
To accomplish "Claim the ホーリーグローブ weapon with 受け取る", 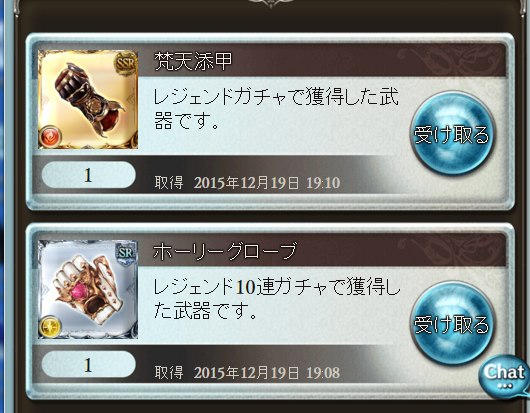I will tap(452, 323).
